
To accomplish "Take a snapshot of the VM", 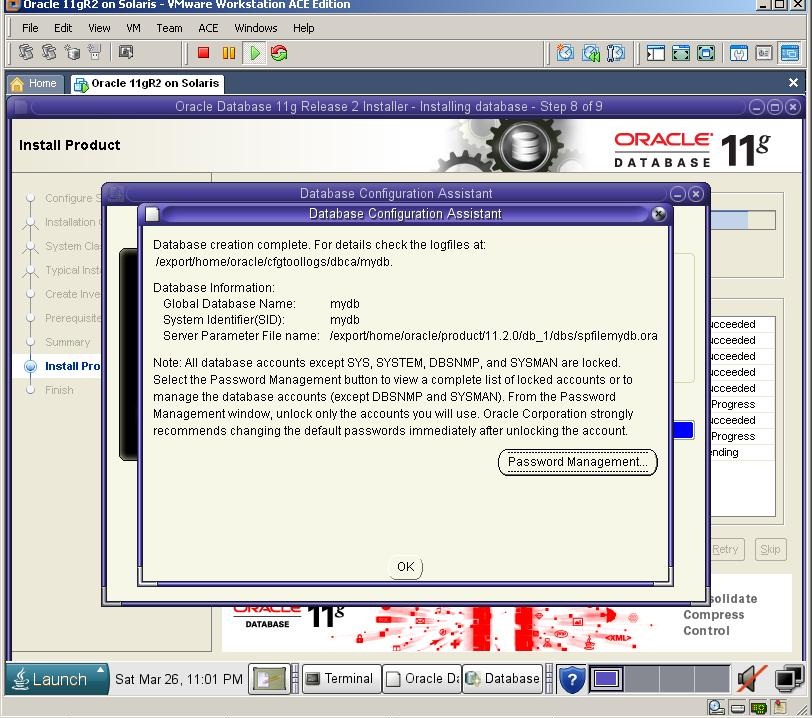I will [563, 53].
